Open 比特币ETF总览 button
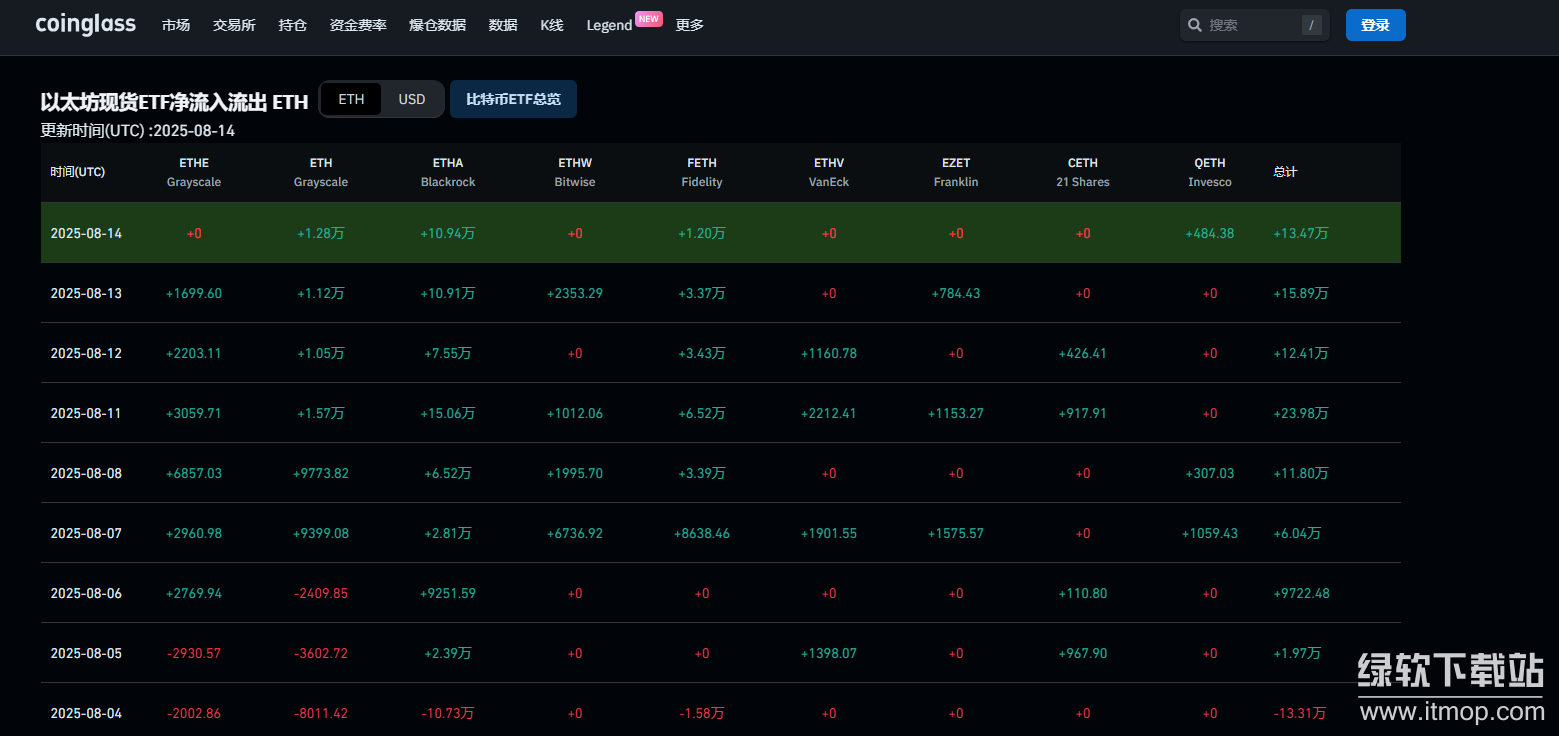Viewport: 1559px width, 736px height. pyautogui.click(x=513, y=99)
